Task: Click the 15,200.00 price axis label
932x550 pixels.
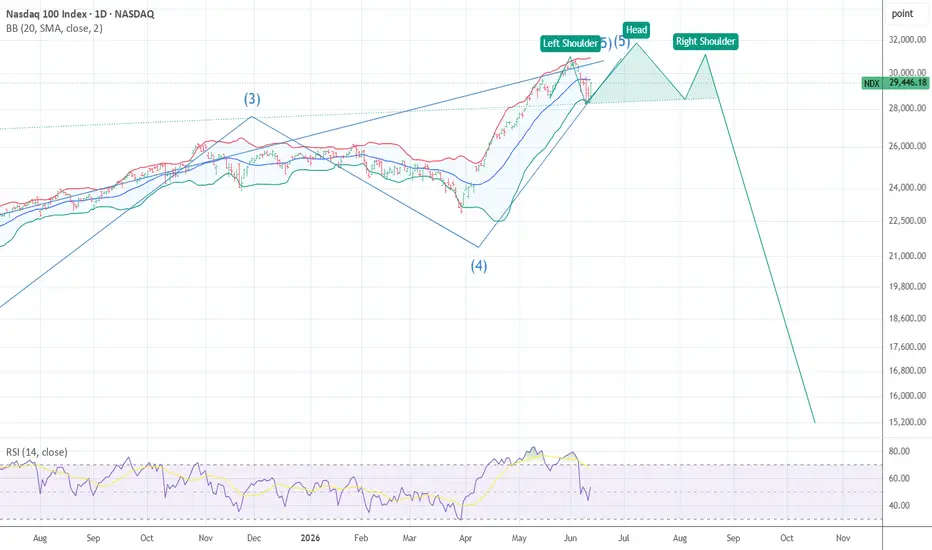Action: coord(907,422)
